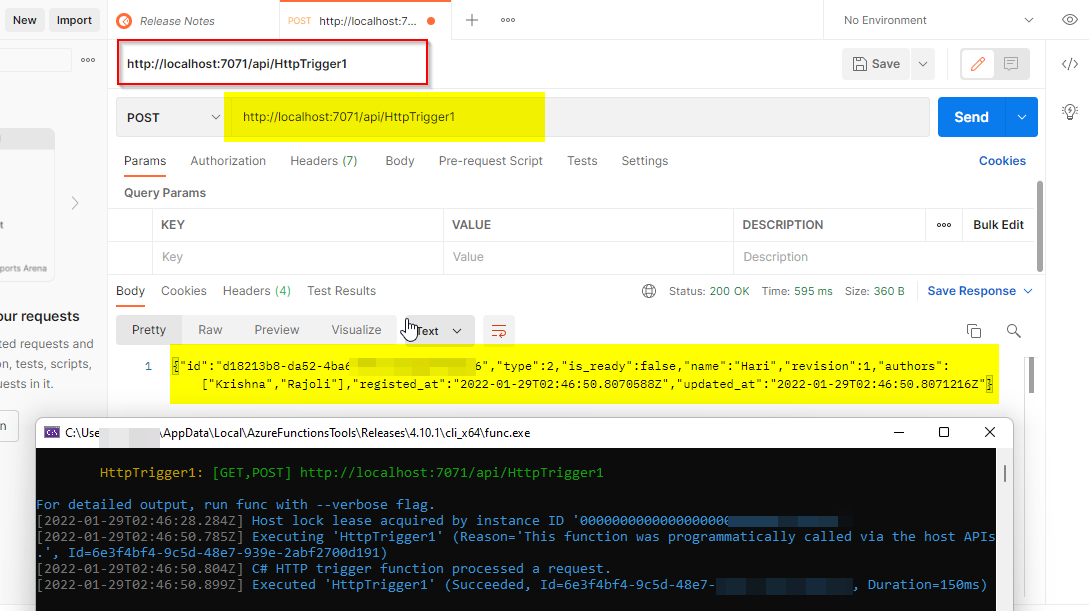Expand the sidebar right chevron

[x=75, y=203]
